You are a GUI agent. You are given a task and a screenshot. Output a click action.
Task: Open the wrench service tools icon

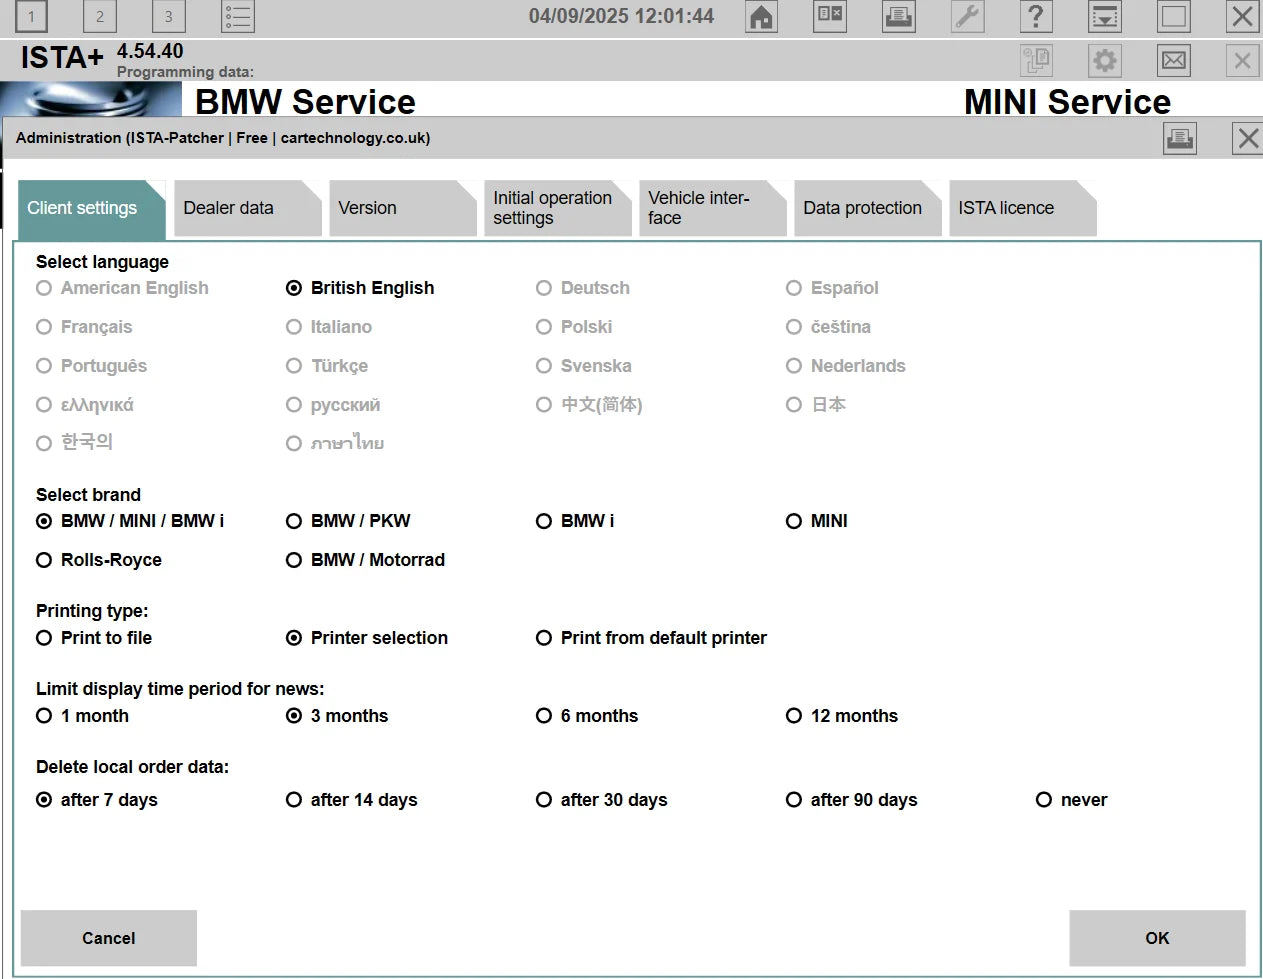pyautogui.click(x=966, y=17)
